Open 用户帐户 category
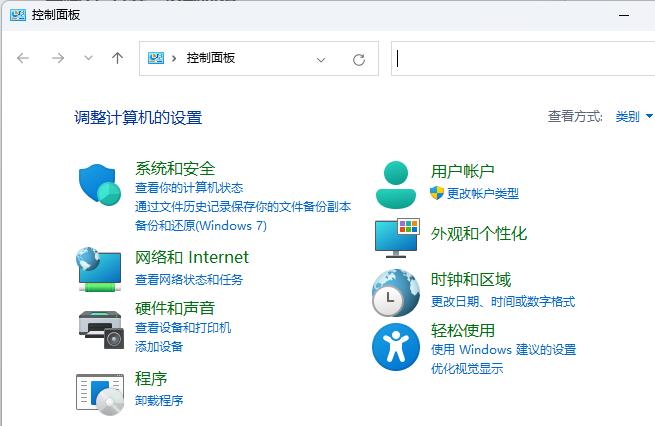 point(463,171)
